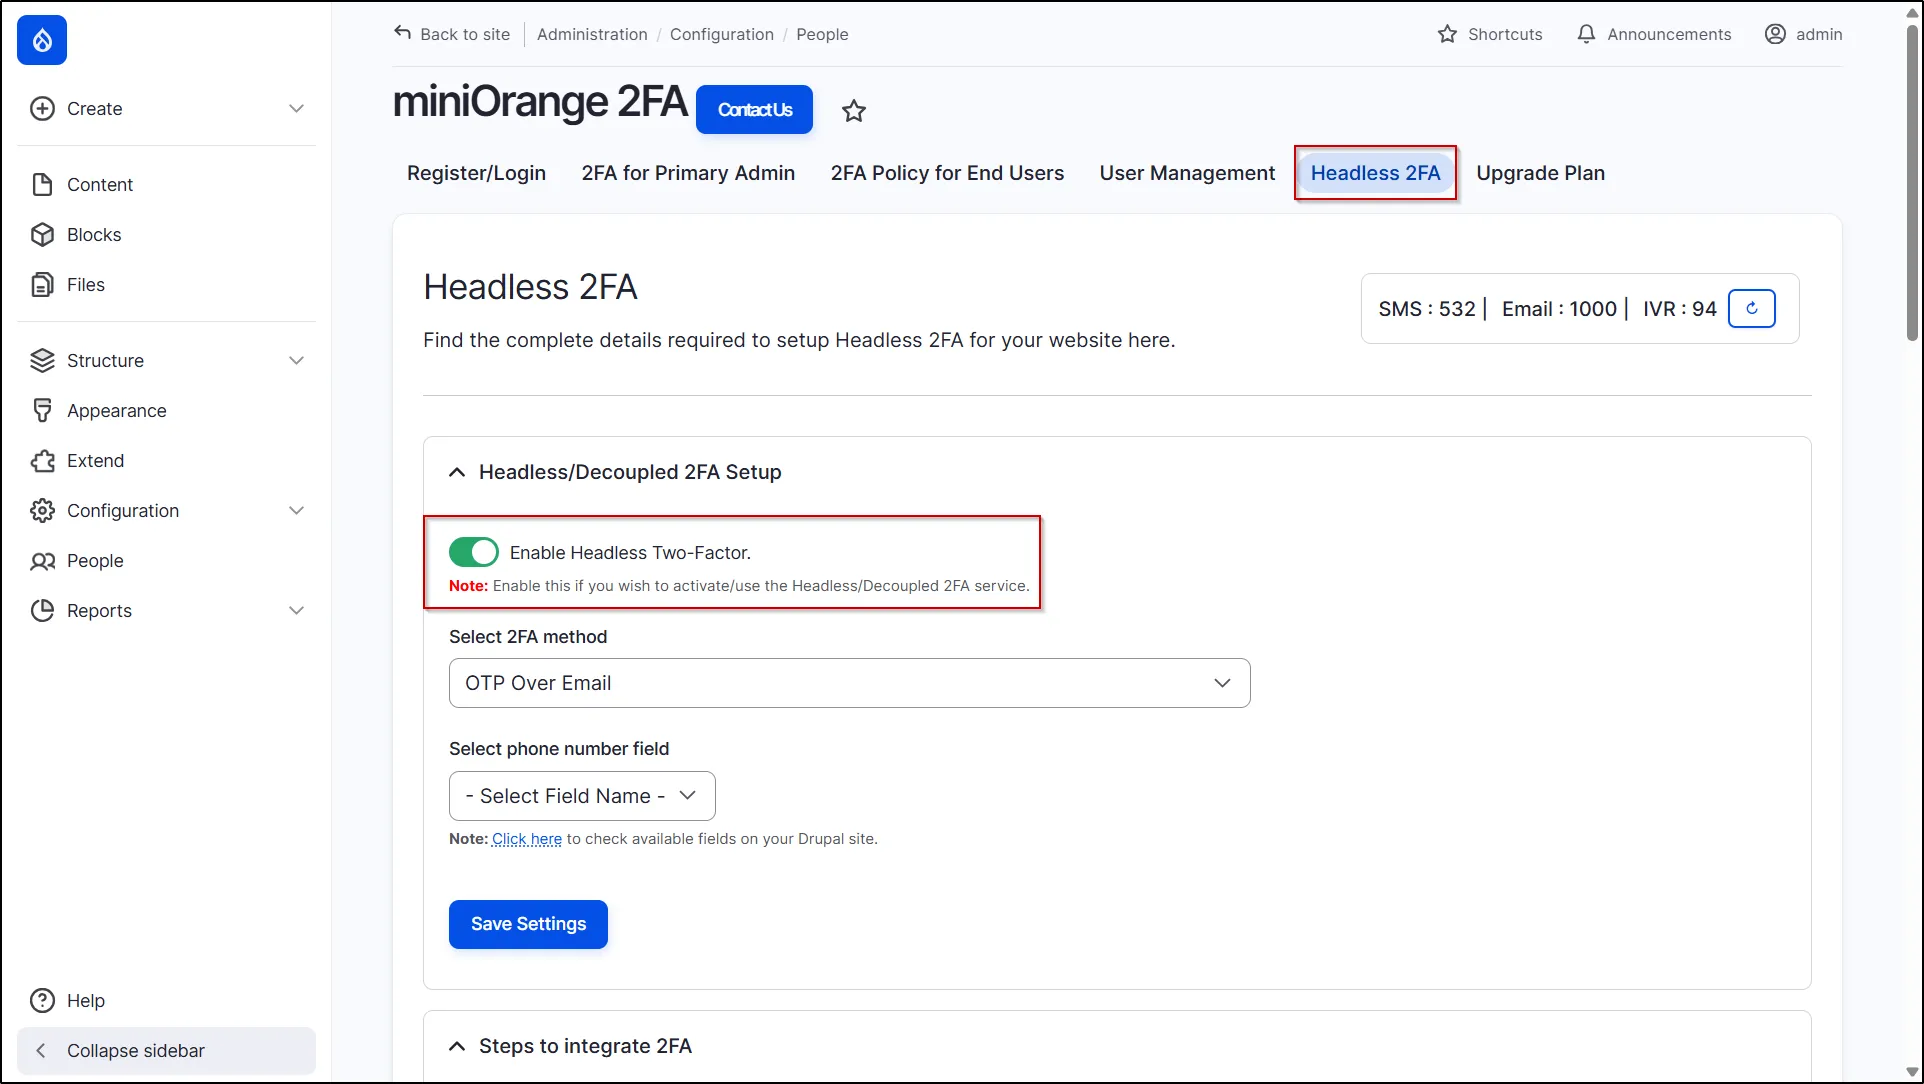
Task: Open the 2FA for Primary Admin tab
Action: [688, 173]
